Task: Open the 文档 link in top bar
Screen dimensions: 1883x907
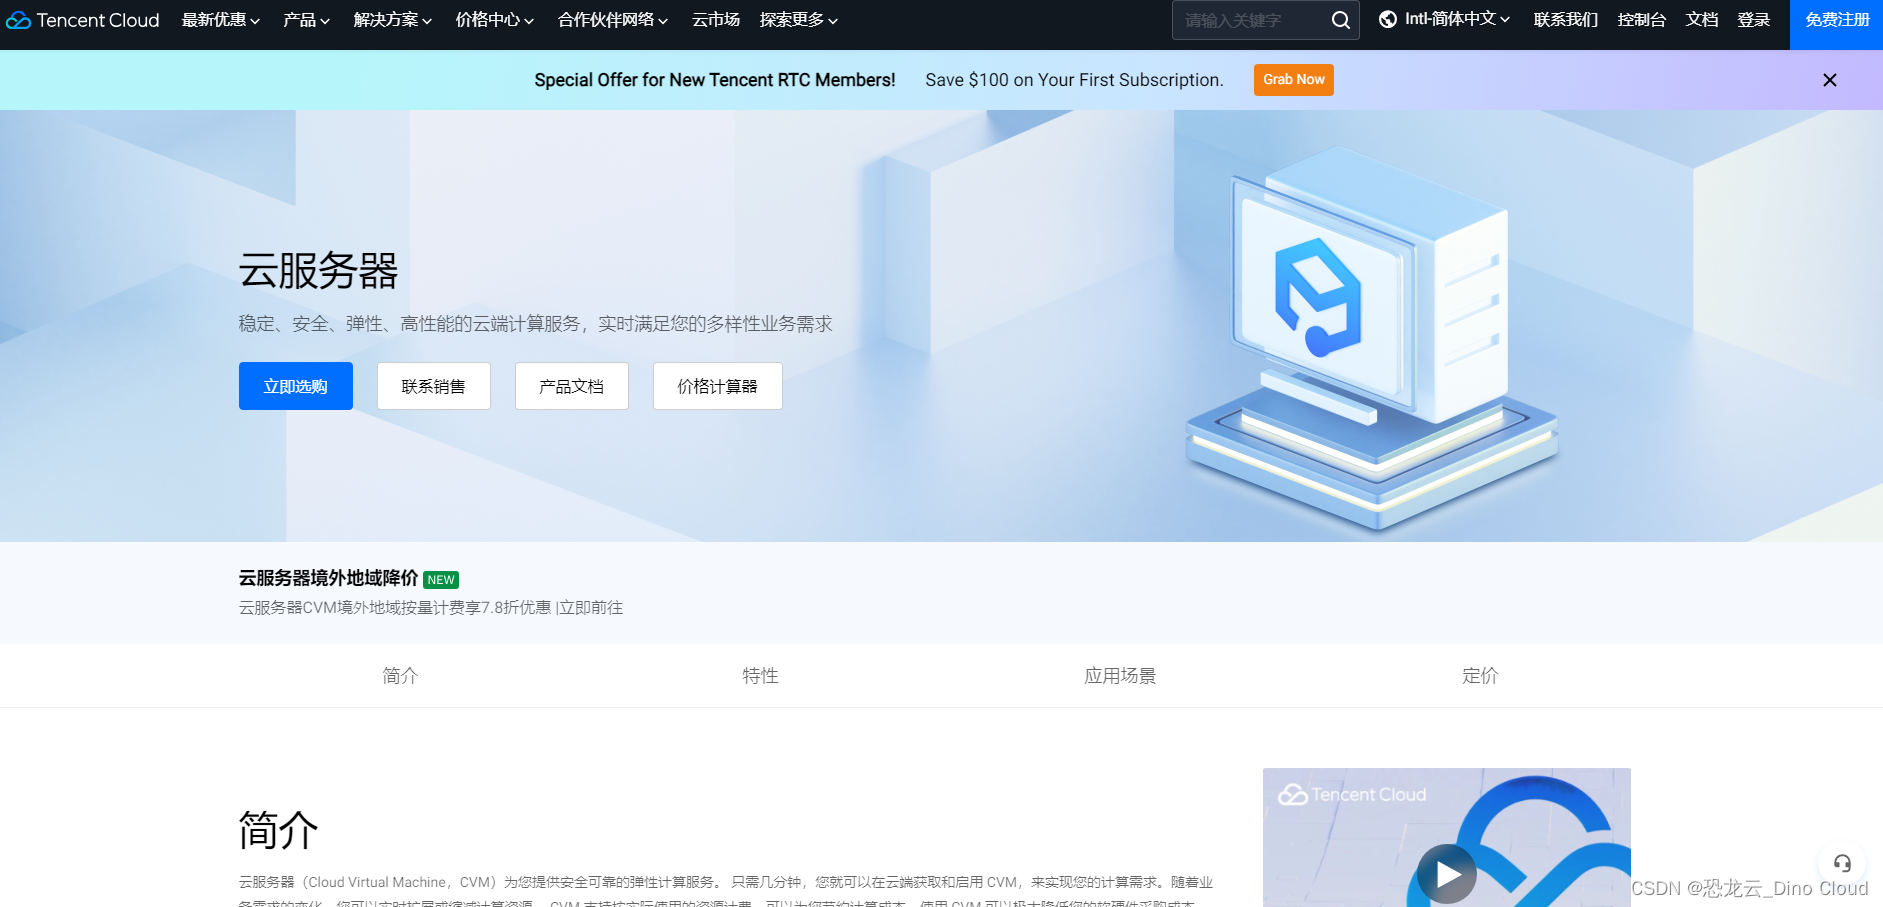Action: pyautogui.click(x=1702, y=20)
